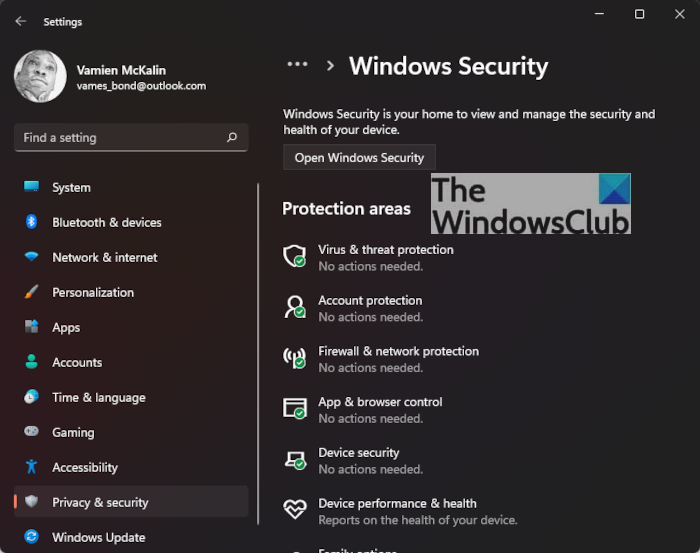Click the Vamien McKalin profile picture
The width and height of the screenshot is (700, 553).
click(40, 77)
